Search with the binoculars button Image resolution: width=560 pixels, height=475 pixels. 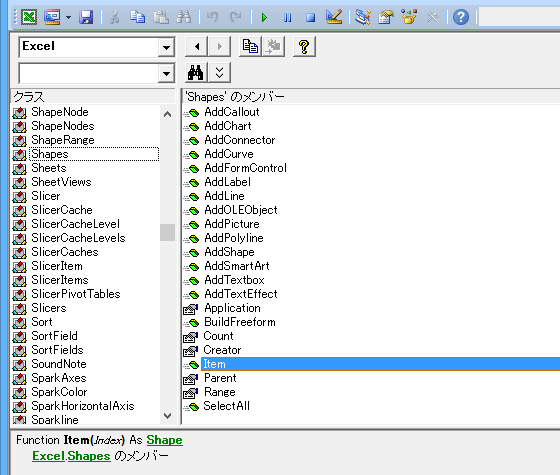pos(196,72)
